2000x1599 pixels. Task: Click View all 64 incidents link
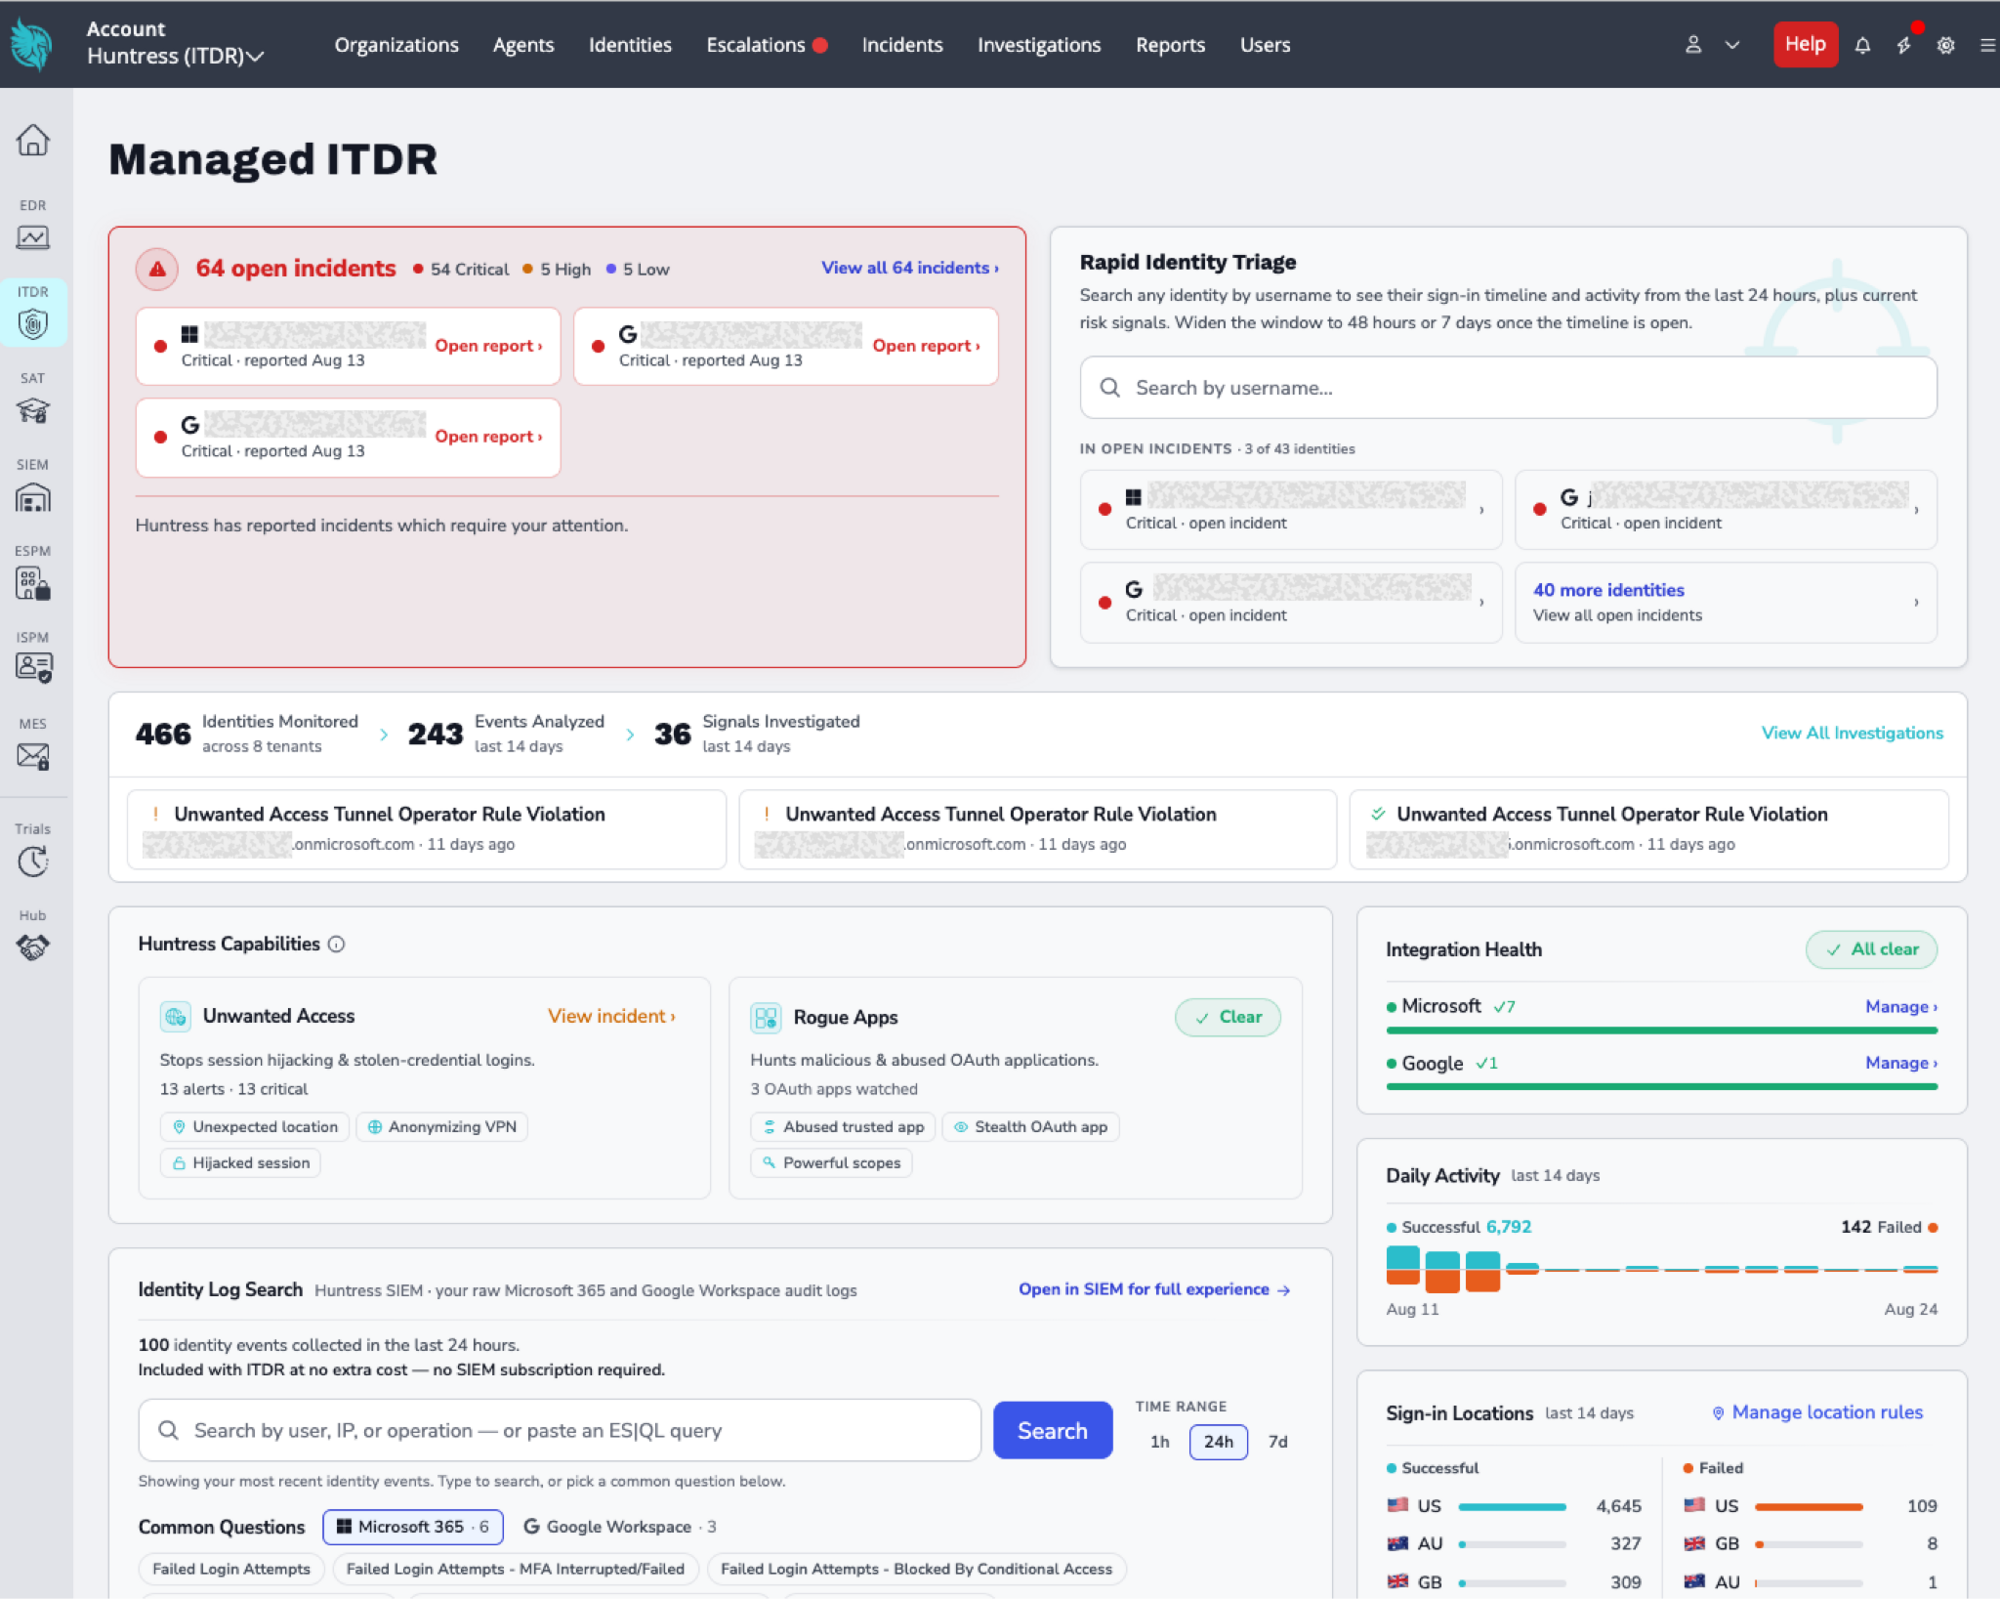click(x=909, y=268)
